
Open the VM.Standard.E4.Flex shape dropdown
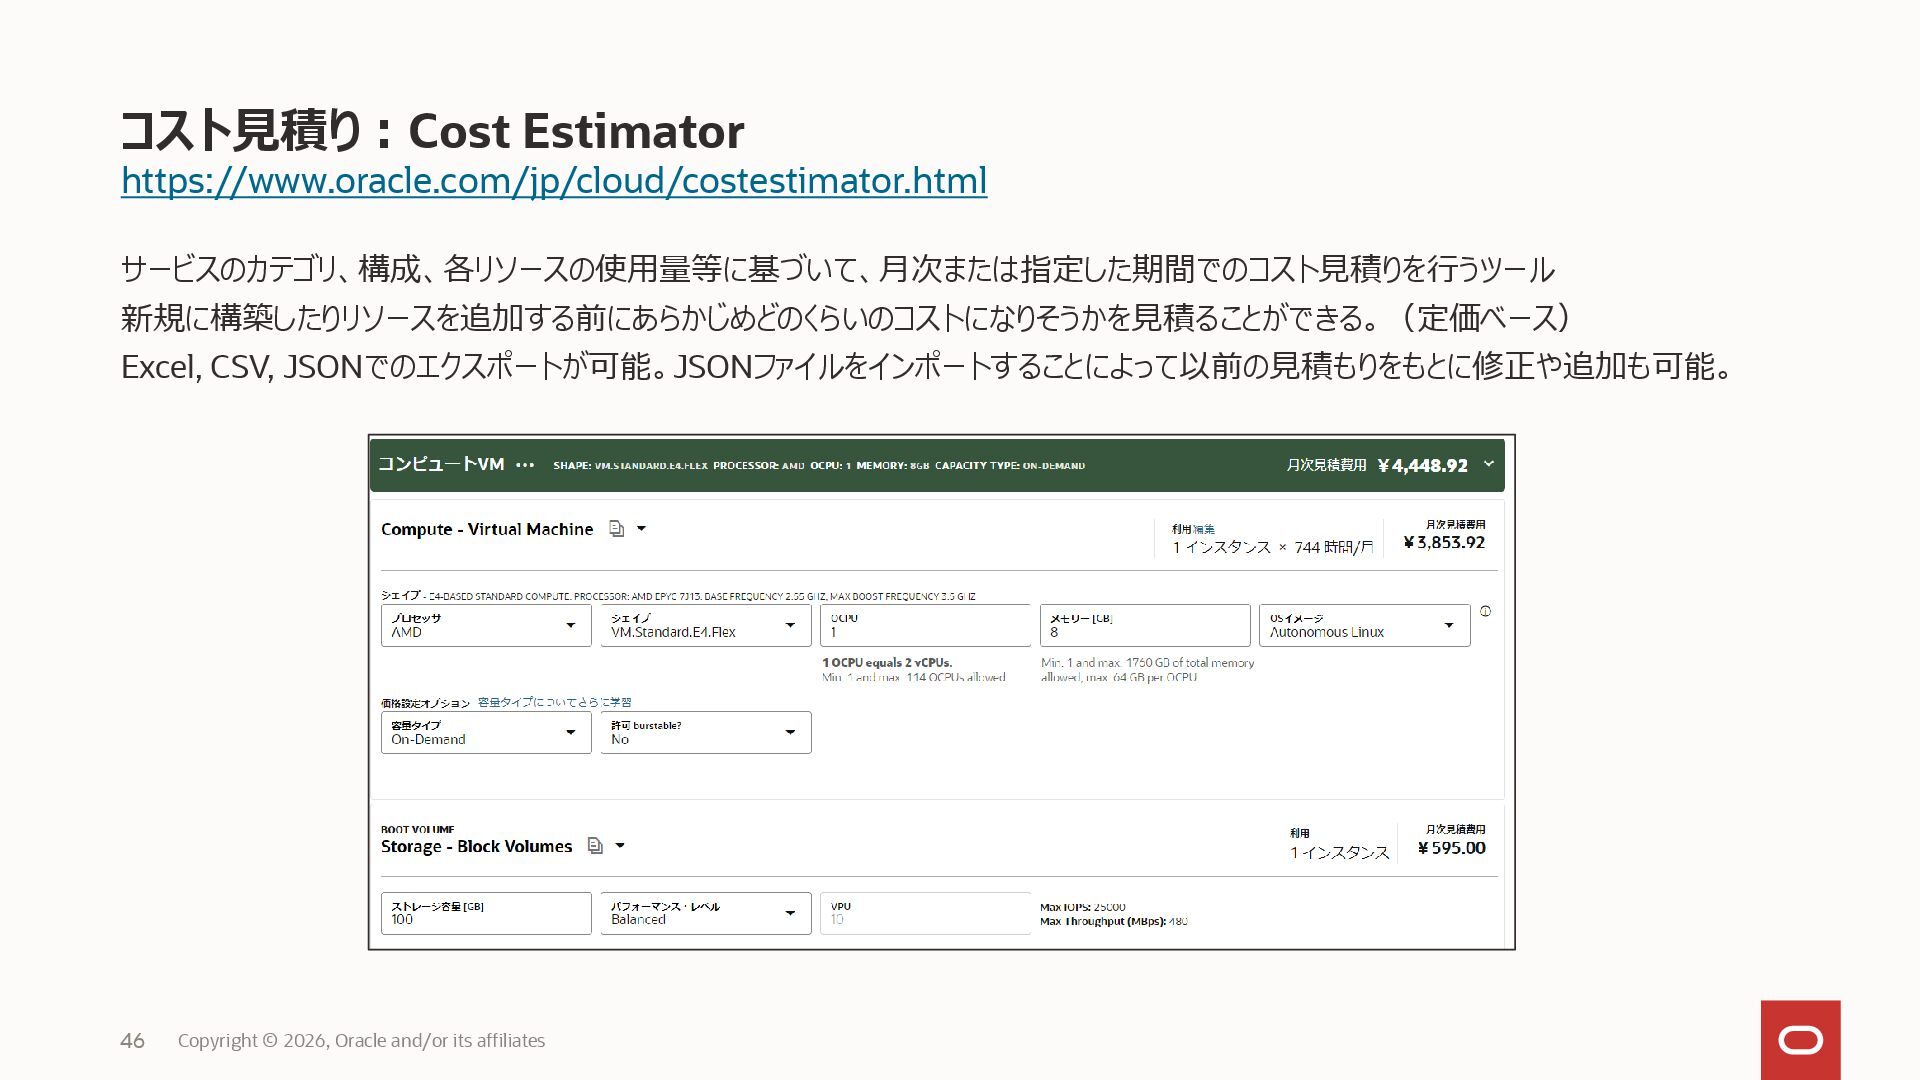[x=705, y=626]
